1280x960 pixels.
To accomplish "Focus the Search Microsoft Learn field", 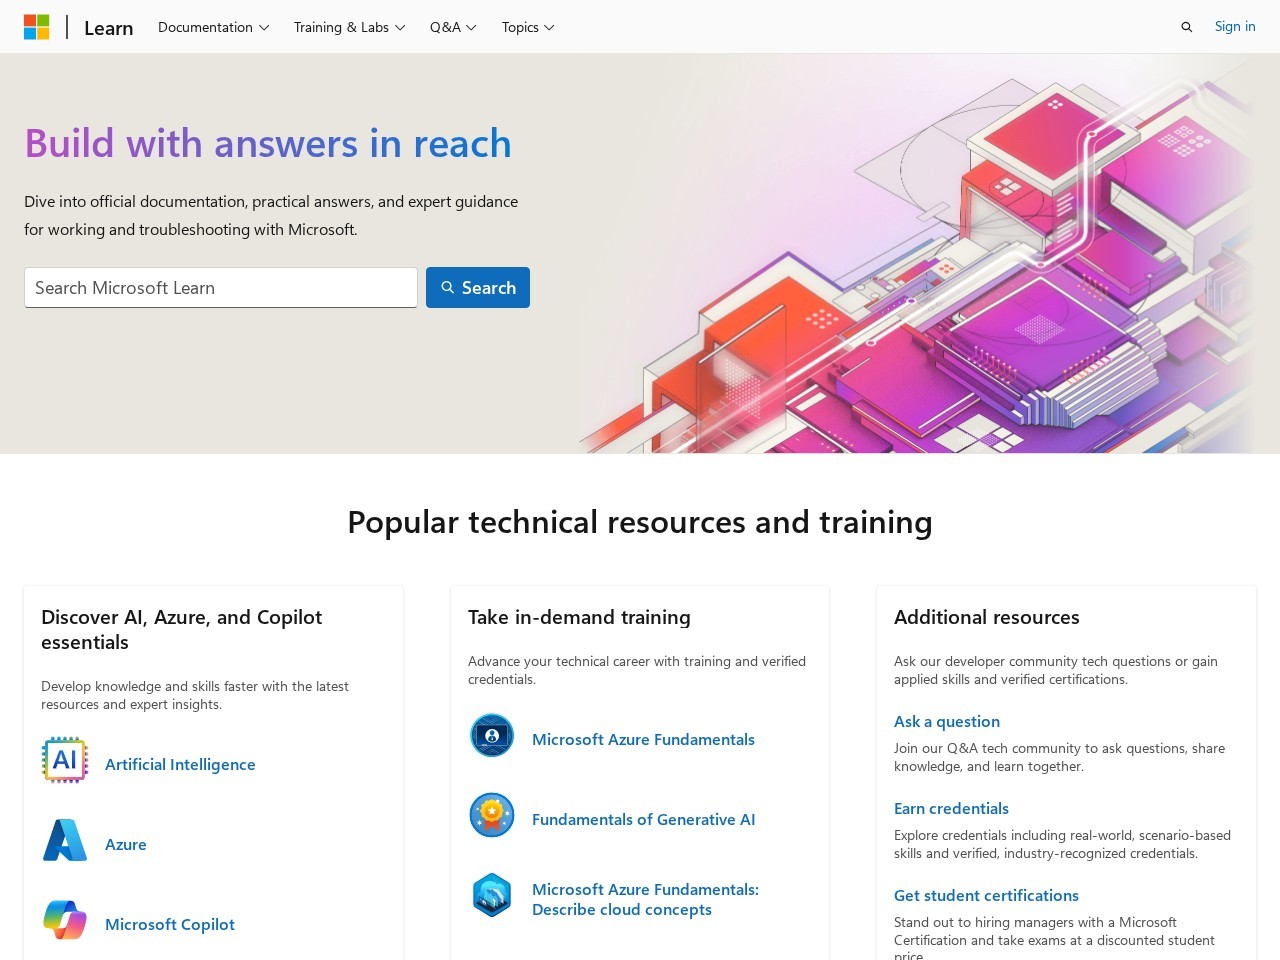I will pyautogui.click(x=221, y=288).
